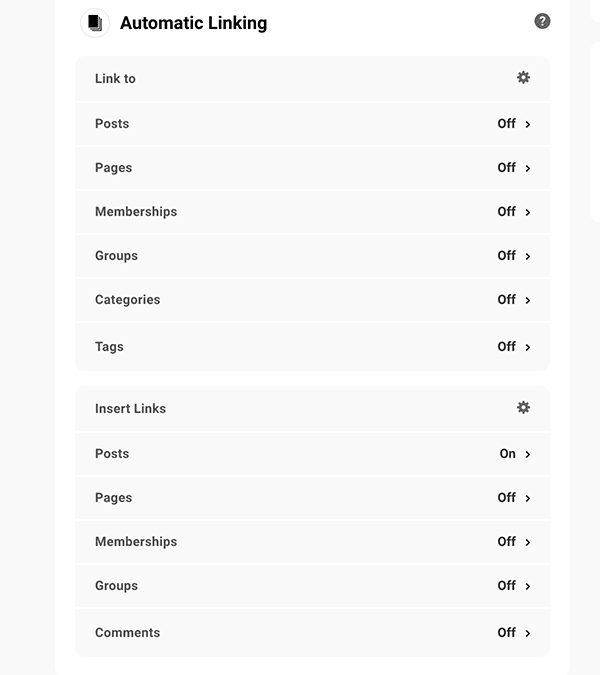
Task: Expand Tags row chevron arrow
Action: tap(528, 347)
